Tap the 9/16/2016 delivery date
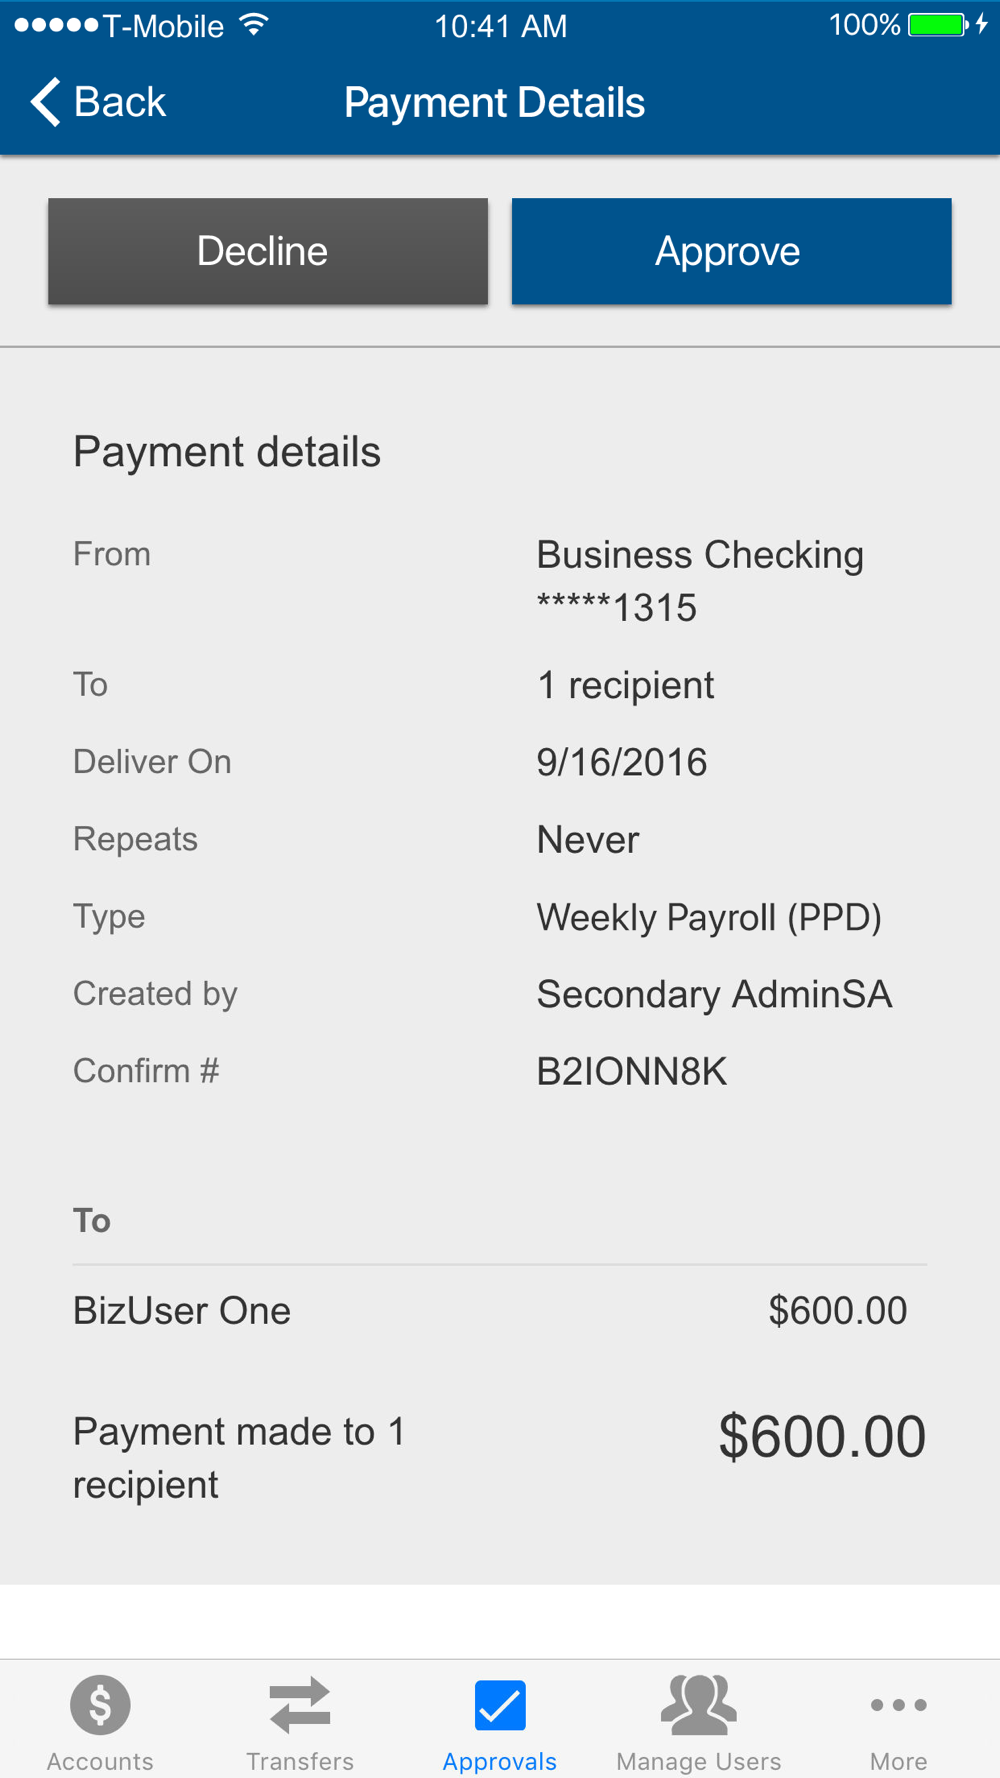 click(621, 763)
